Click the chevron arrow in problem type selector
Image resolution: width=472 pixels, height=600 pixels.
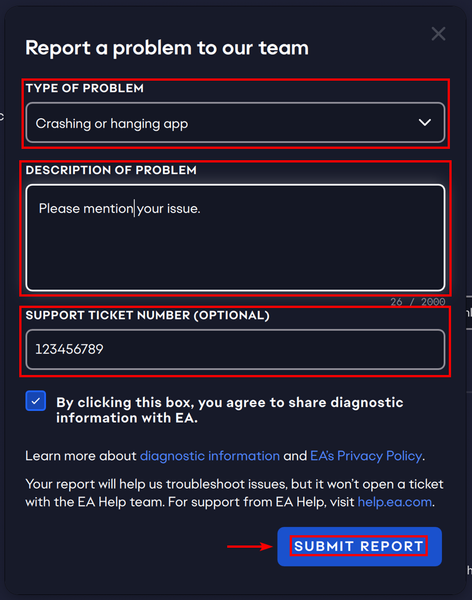tap(425, 123)
